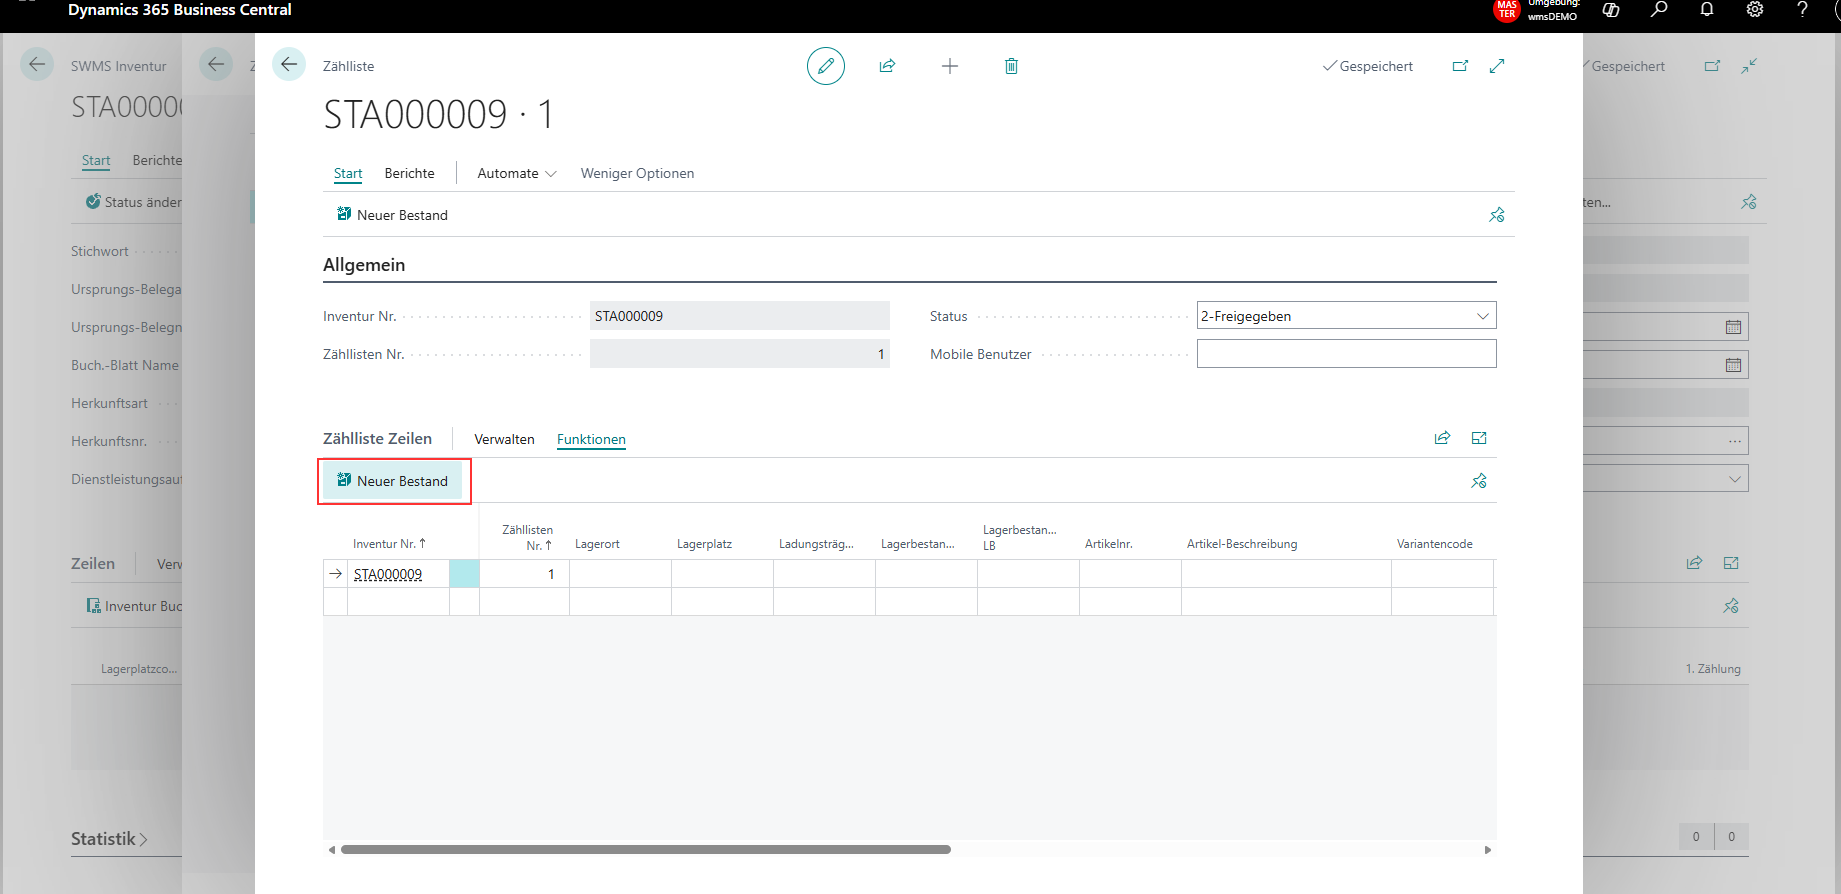Click the row selector arrow for STA000009
This screenshot has height=894, width=1841.
coord(336,574)
